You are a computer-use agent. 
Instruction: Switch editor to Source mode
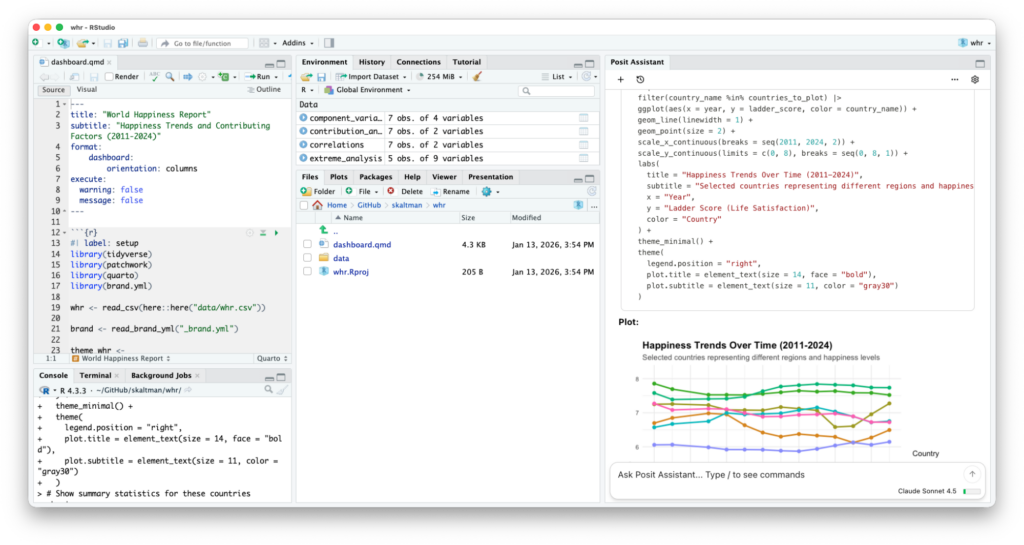point(54,90)
